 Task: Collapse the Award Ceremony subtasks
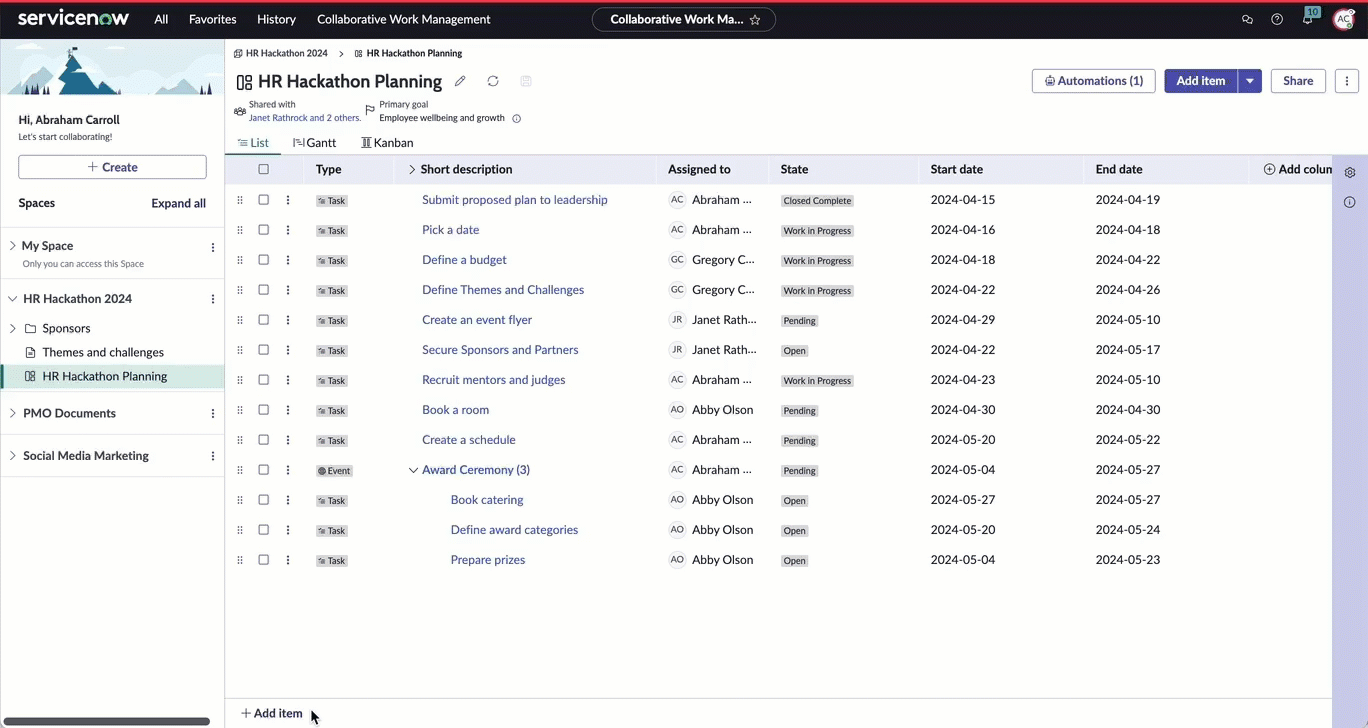click(413, 470)
